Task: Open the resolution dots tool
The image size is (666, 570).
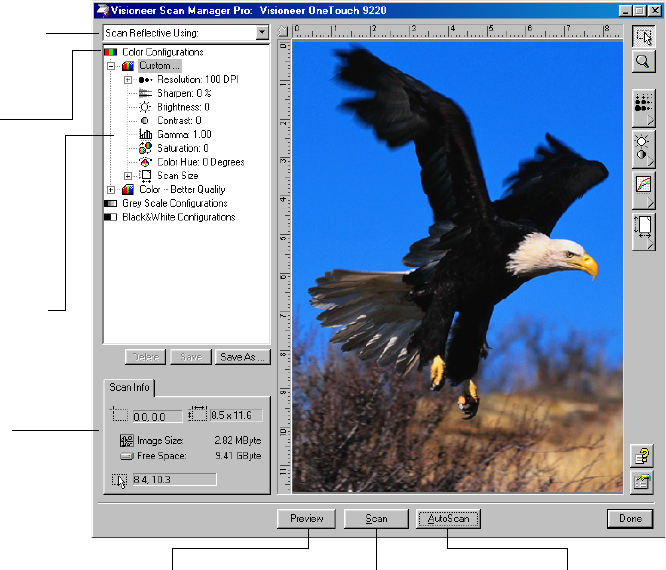Action: 643,104
